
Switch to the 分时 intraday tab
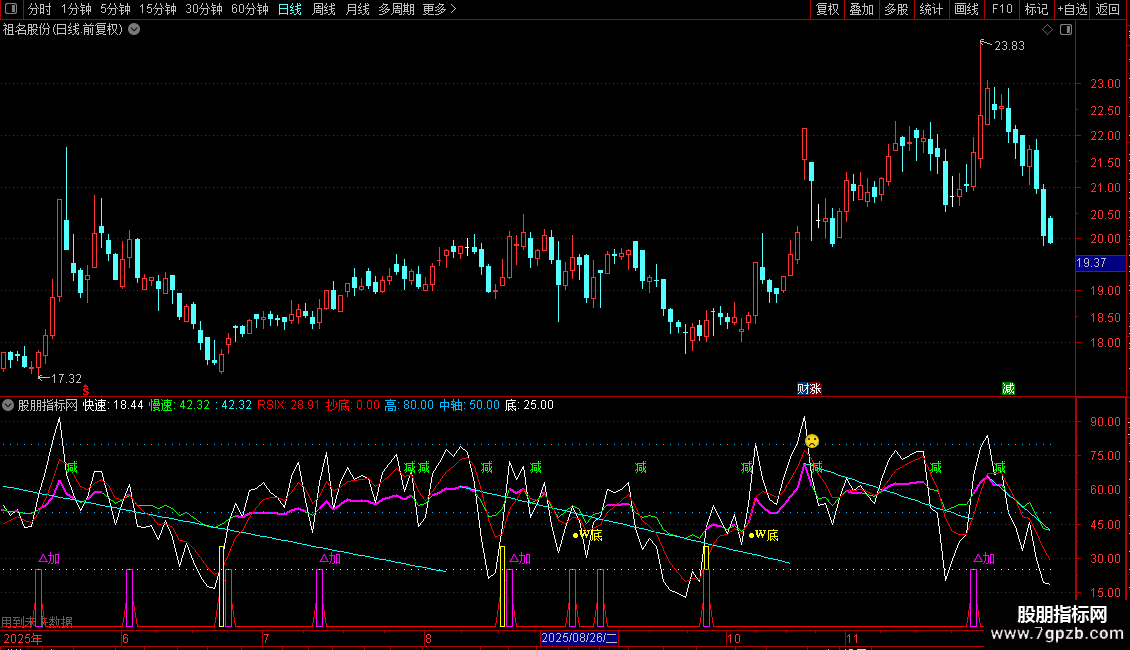(39, 10)
